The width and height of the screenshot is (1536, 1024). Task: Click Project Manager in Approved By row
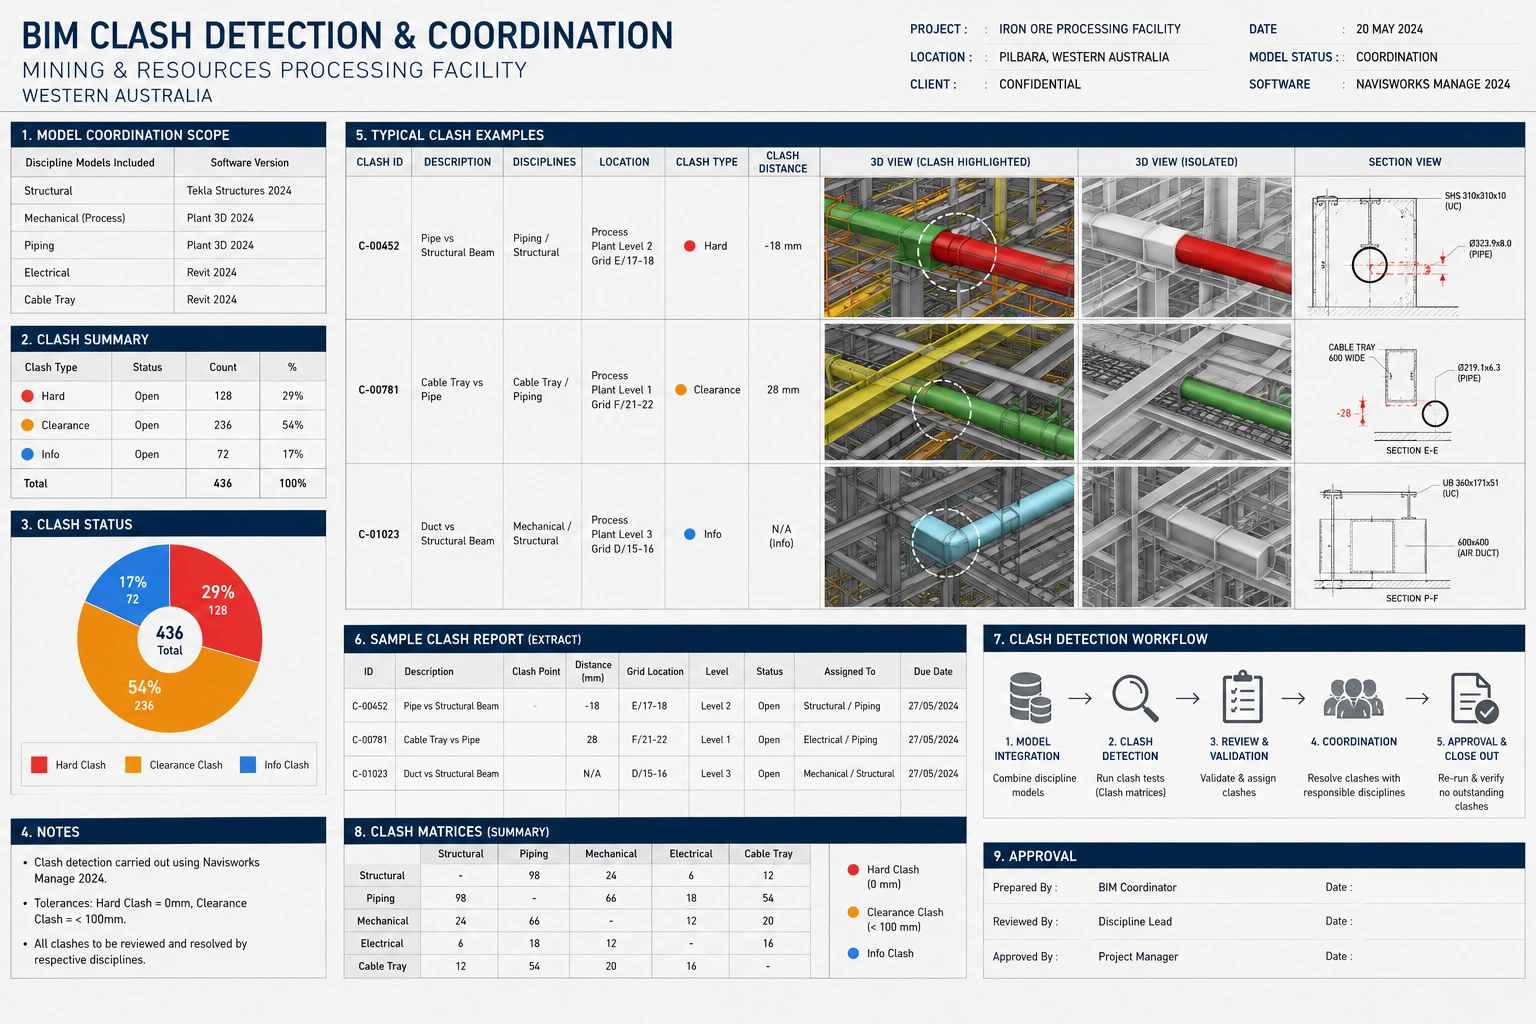click(1138, 957)
